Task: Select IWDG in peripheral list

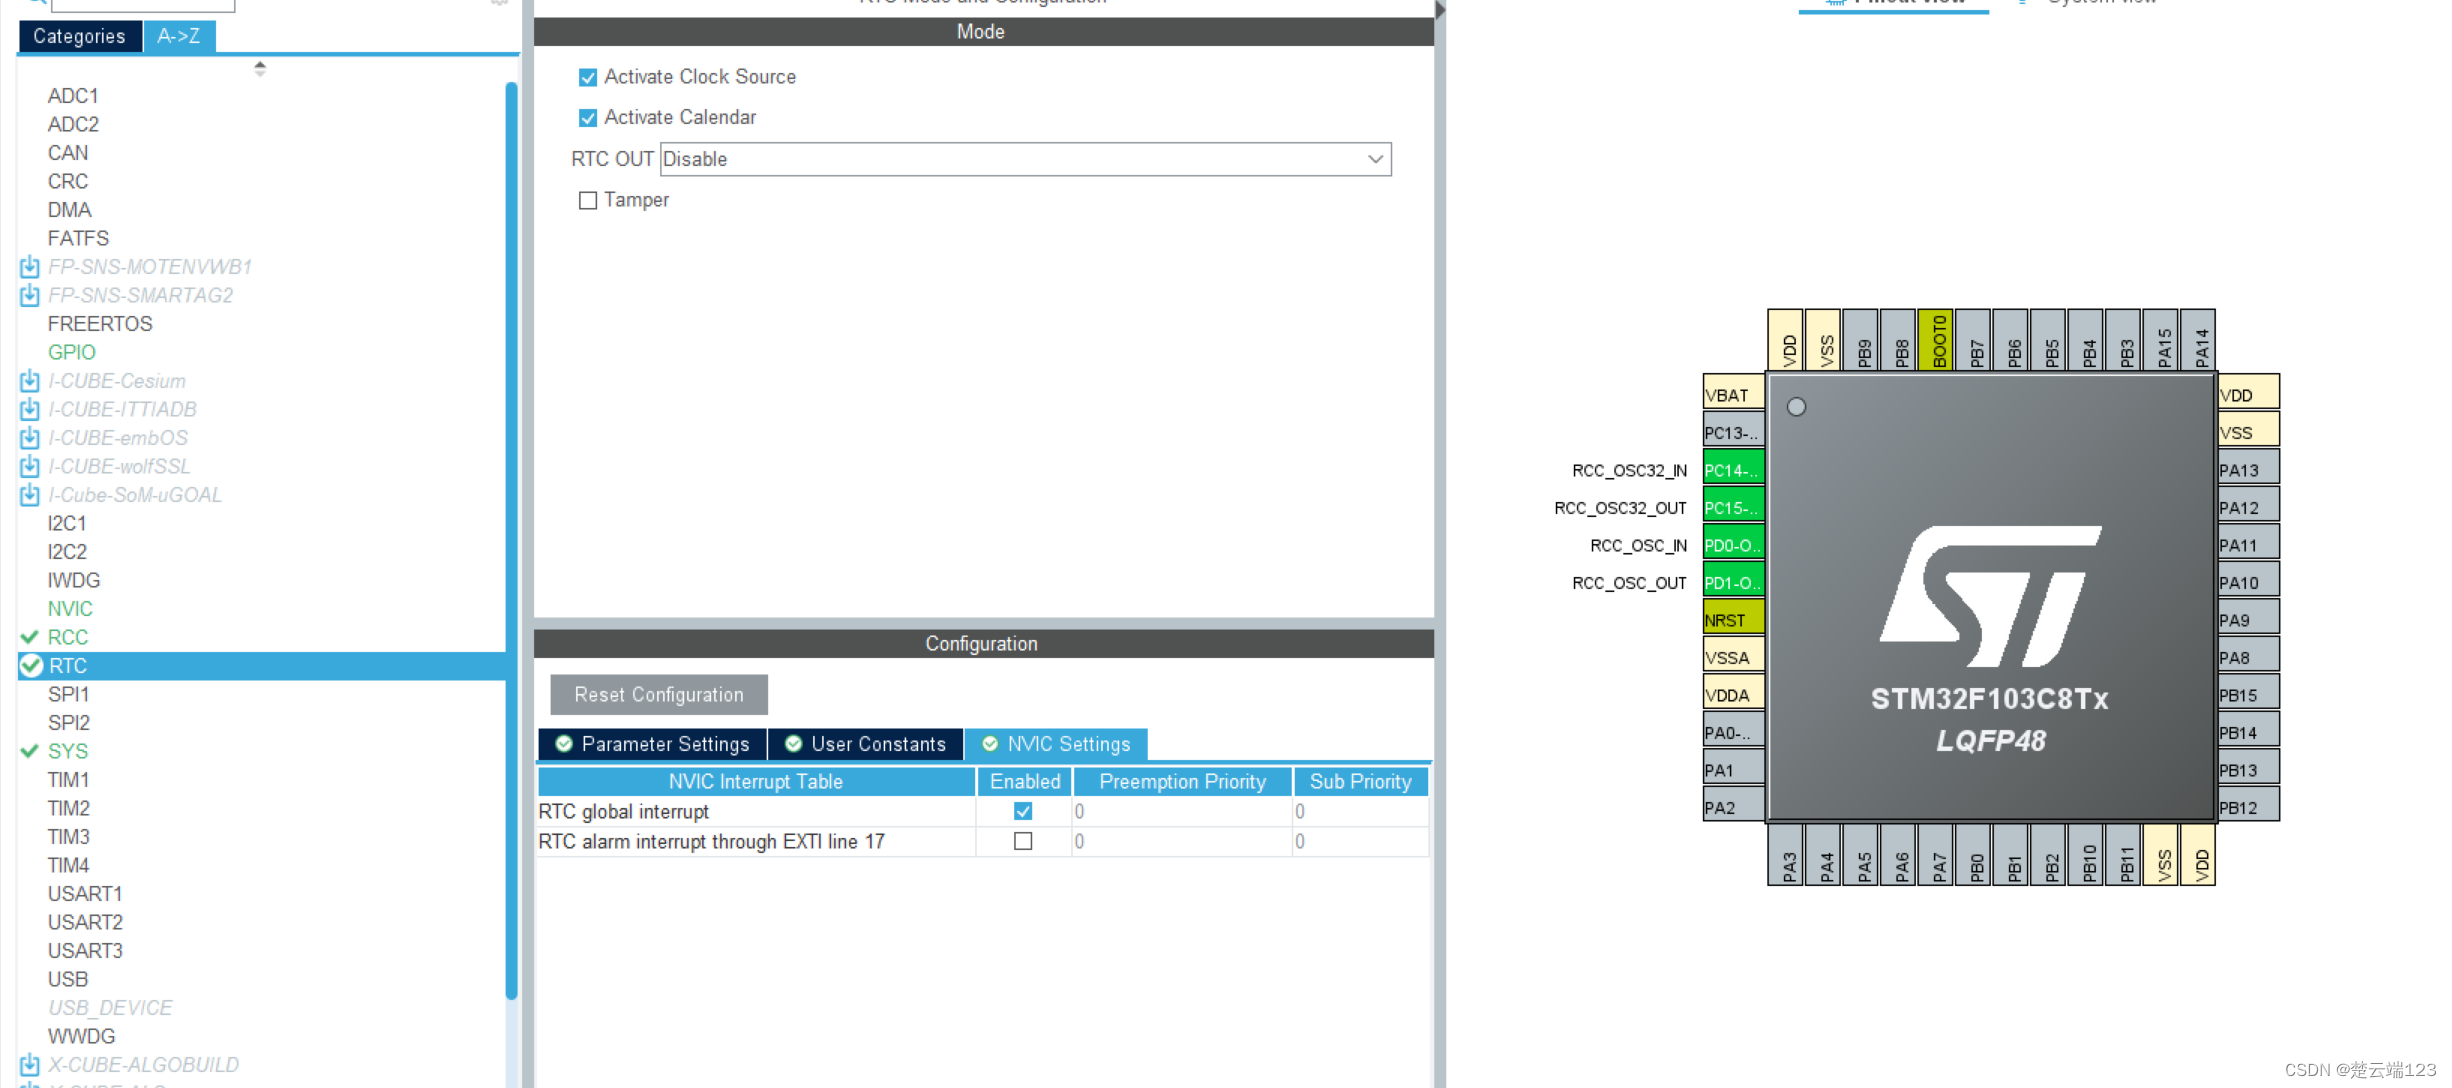Action: coord(74,580)
